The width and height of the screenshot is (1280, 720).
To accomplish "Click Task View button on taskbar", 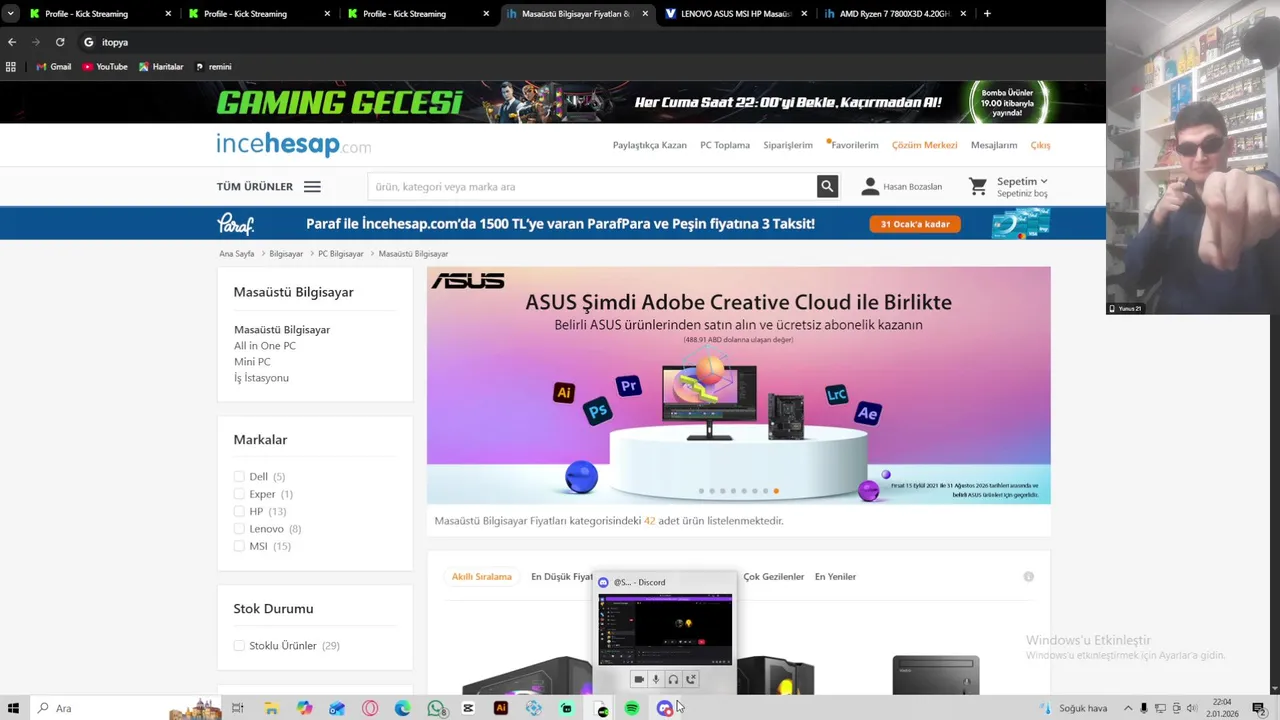I will [x=238, y=708].
